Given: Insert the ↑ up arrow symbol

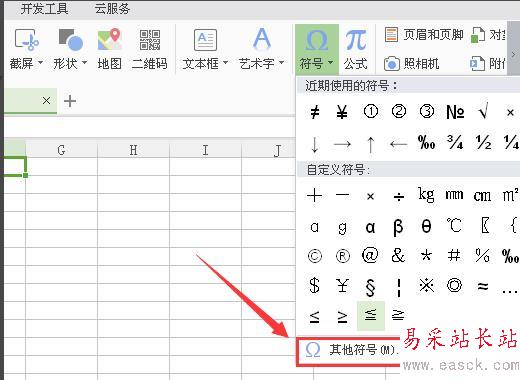Looking at the screenshot, I should click(x=371, y=144).
